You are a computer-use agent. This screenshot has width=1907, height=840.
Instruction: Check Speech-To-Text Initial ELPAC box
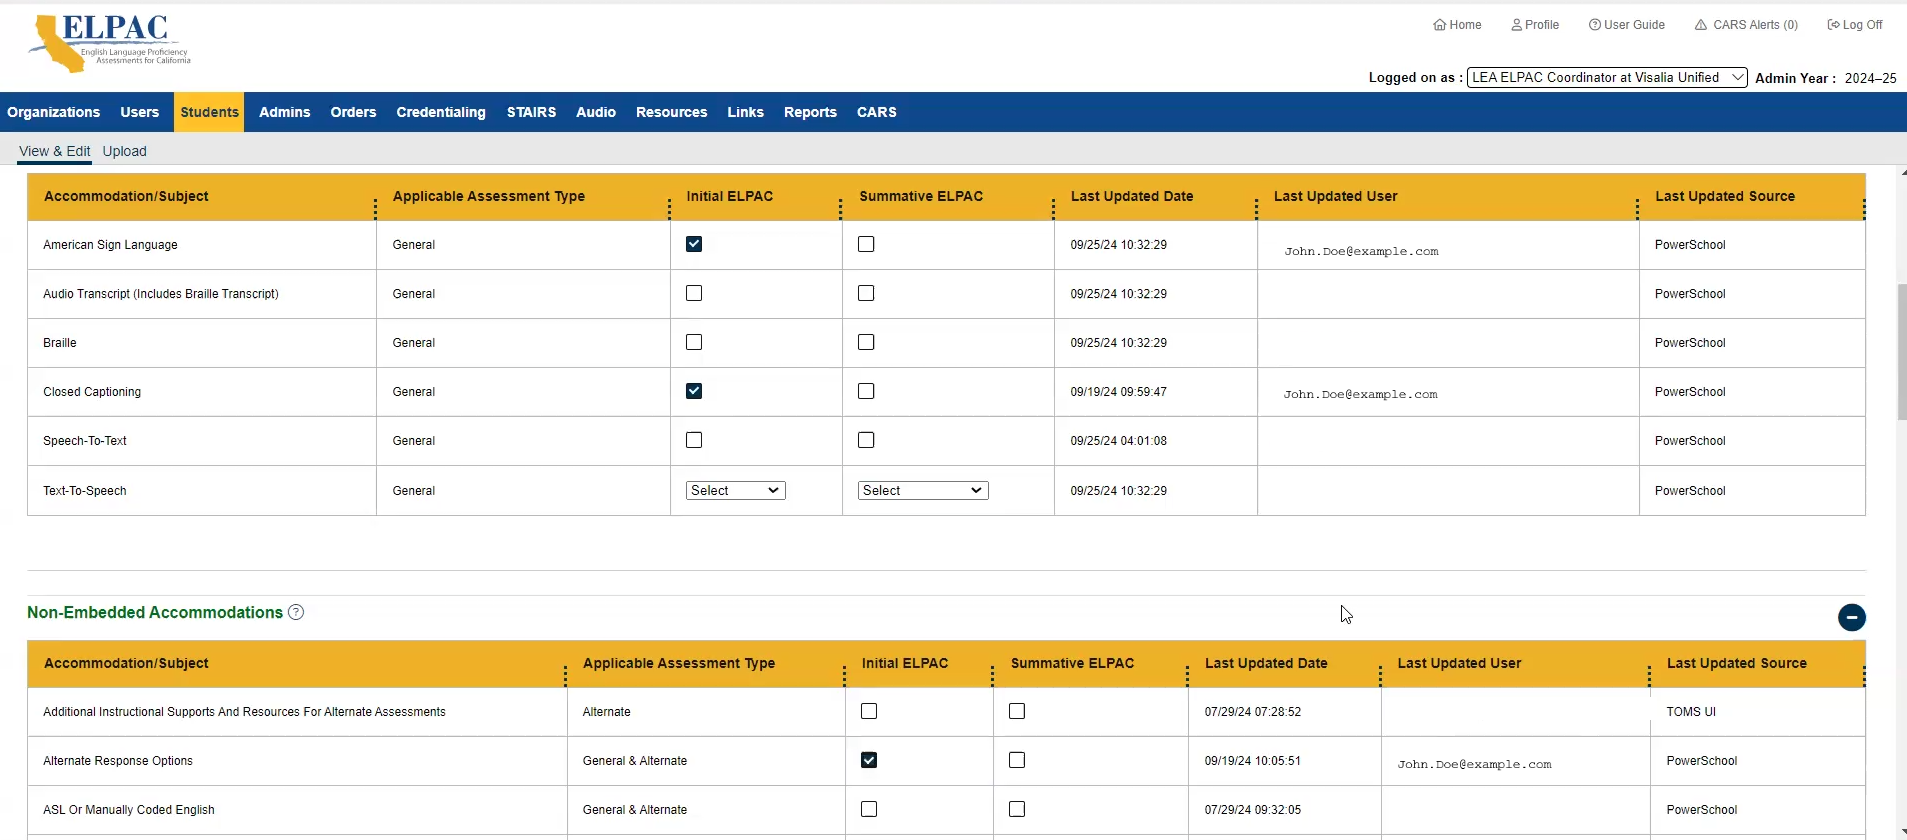694,440
